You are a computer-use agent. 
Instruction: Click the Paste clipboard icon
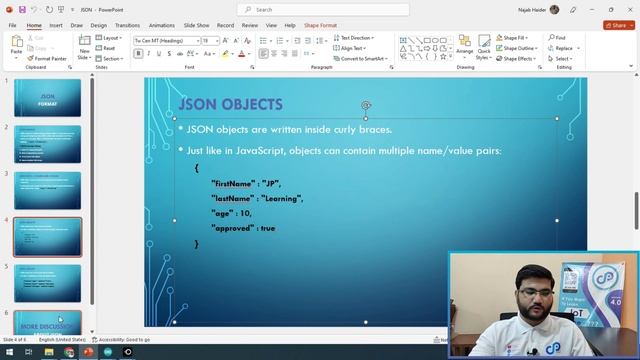(17, 42)
